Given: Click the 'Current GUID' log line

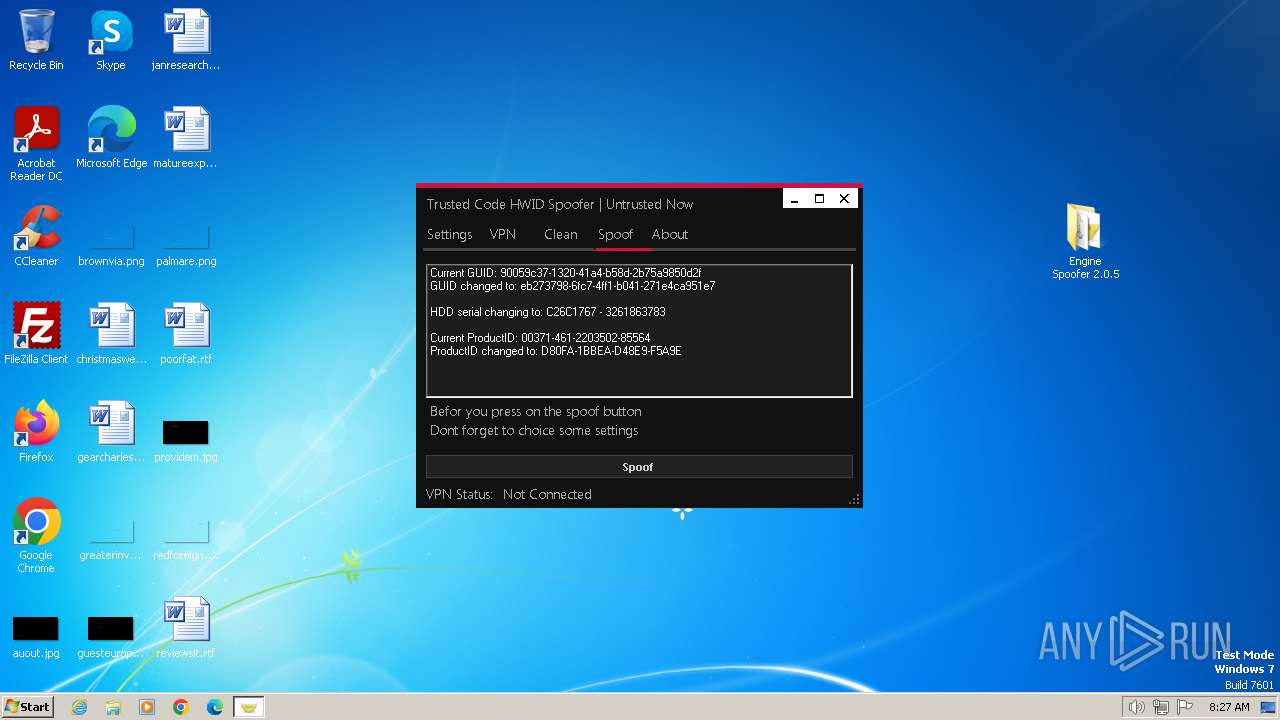Looking at the screenshot, I should pos(566,273).
